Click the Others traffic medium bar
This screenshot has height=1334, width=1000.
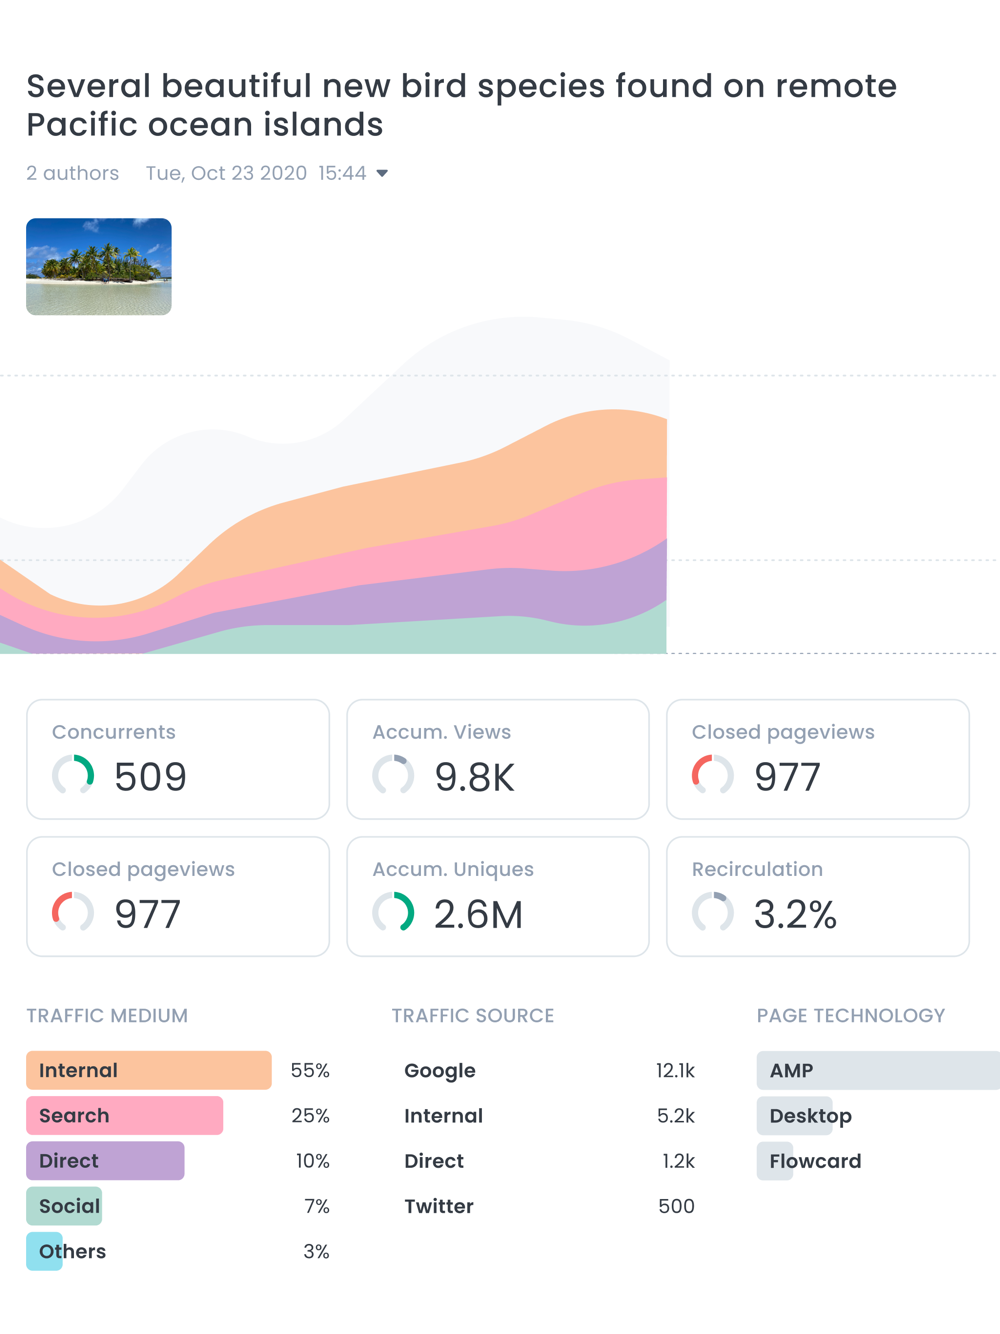(44, 1251)
